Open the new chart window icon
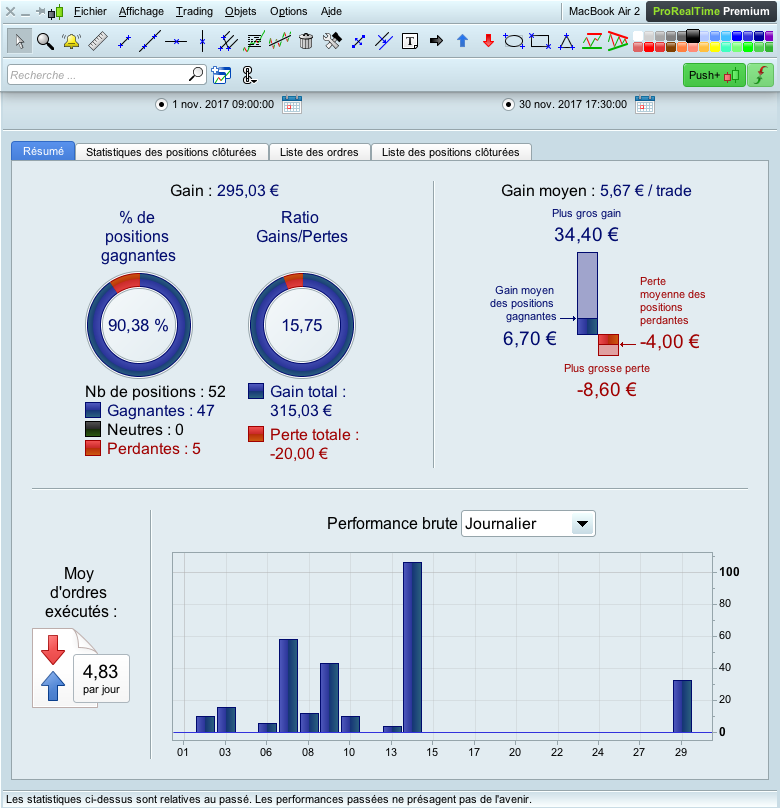 221,75
